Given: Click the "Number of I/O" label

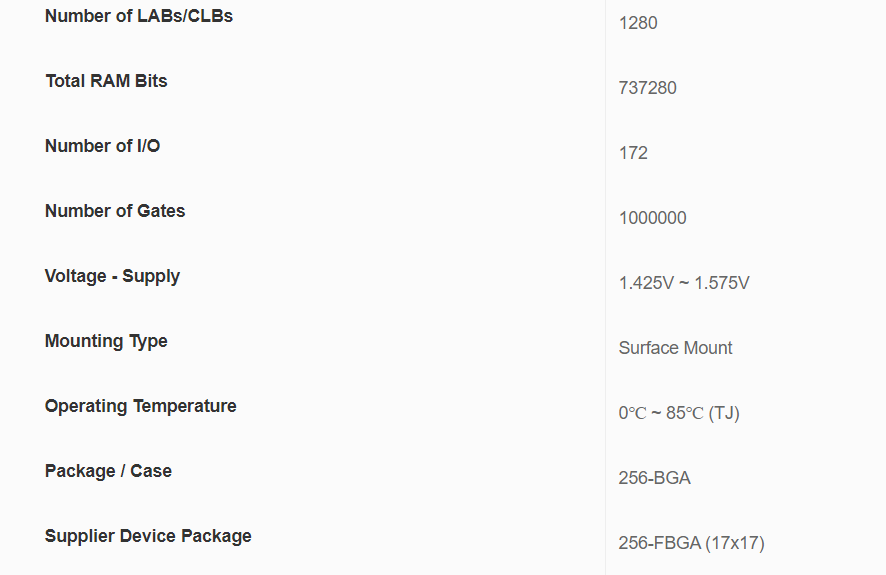Looking at the screenshot, I should [102, 146].
